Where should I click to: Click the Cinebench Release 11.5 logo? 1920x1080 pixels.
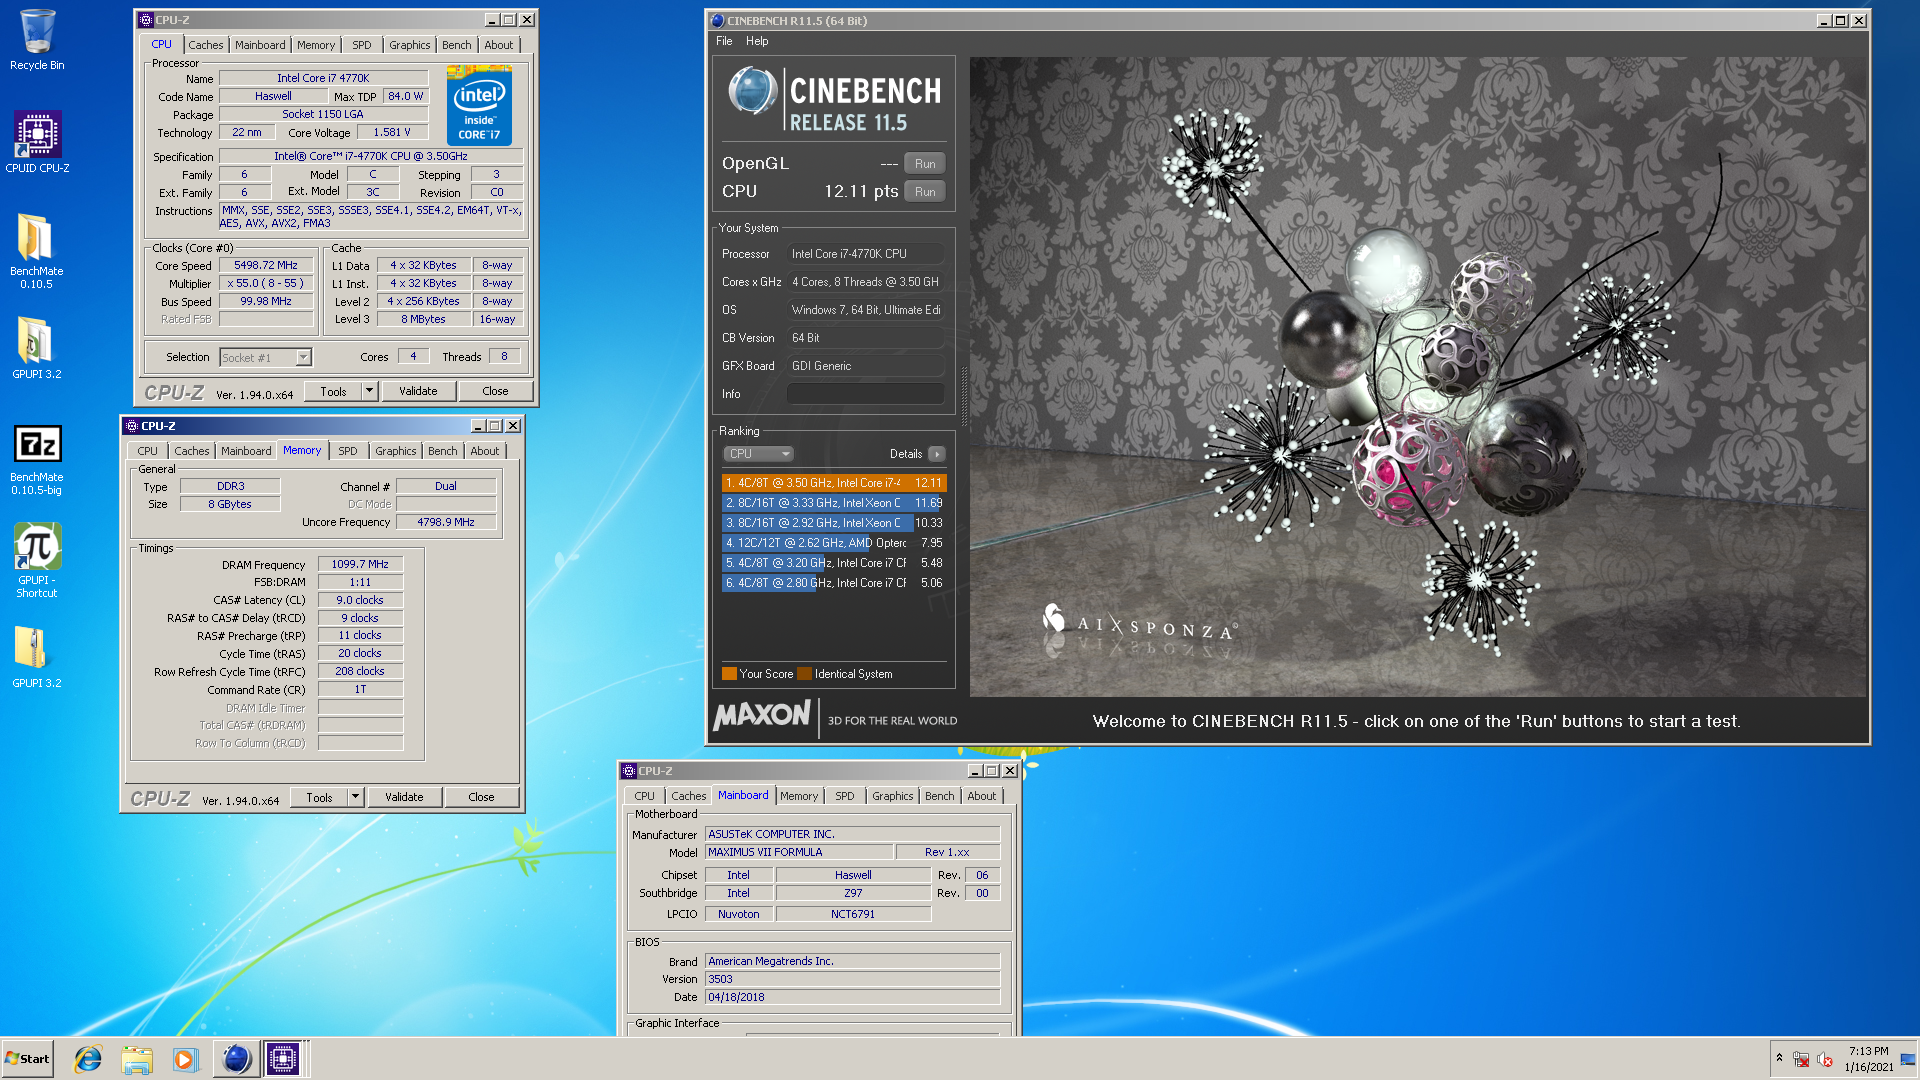[835, 100]
